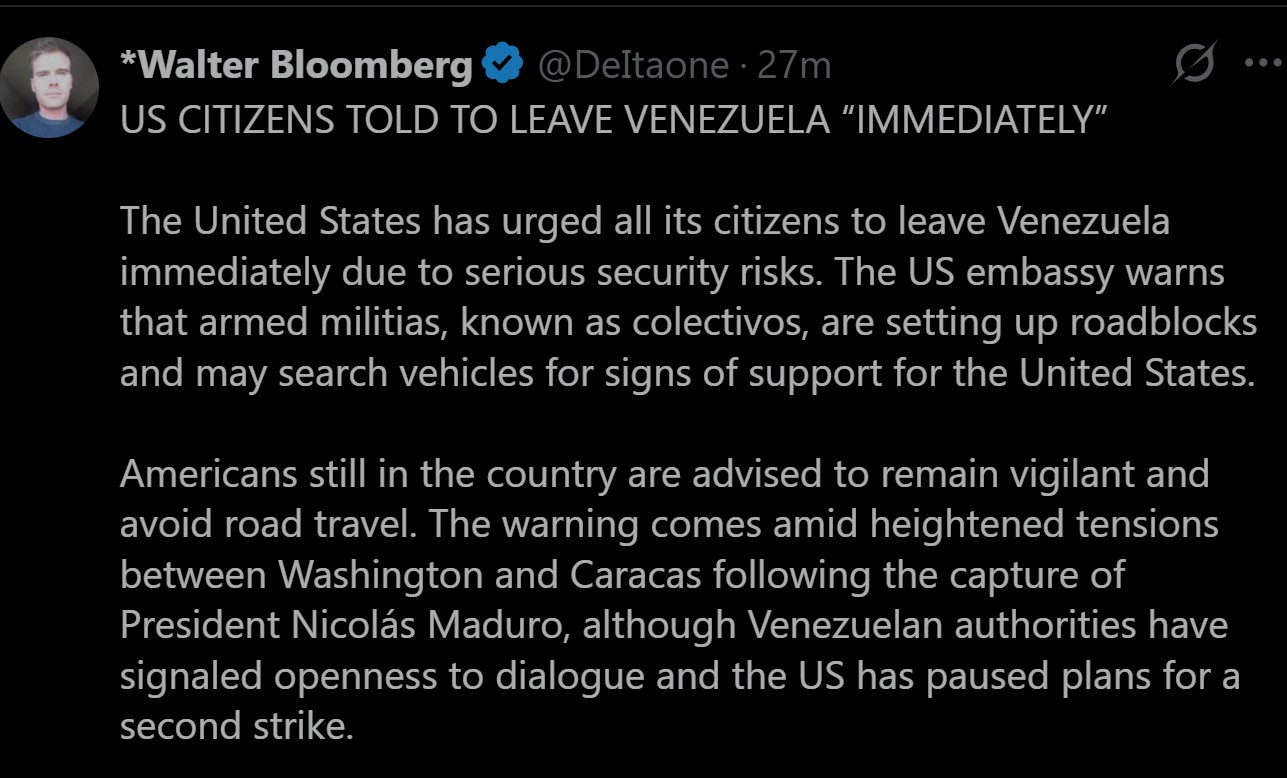Click the 27m post timestamp
Image resolution: width=1287 pixels, height=778 pixels.
coord(794,65)
